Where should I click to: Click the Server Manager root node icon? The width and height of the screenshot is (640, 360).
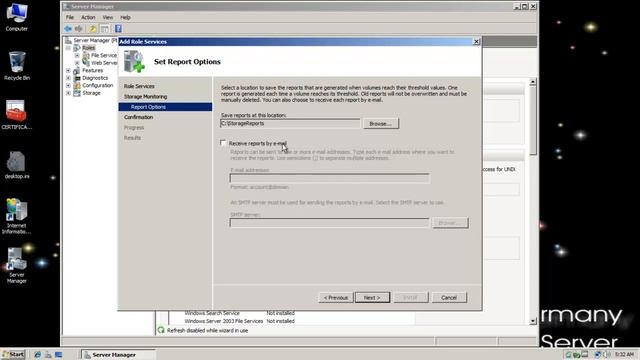point(69,40)
